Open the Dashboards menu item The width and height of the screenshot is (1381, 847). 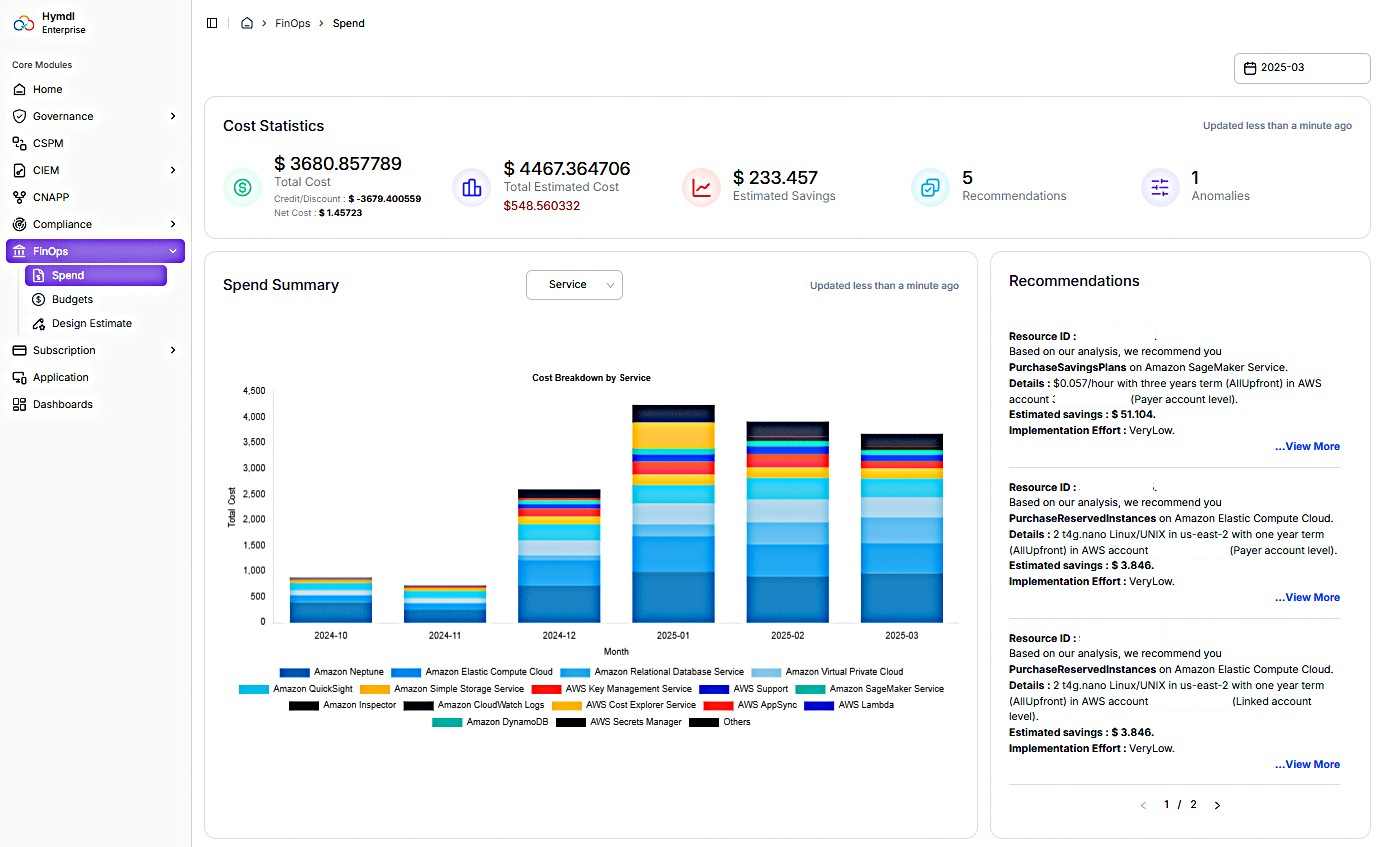tap(96, 404)
